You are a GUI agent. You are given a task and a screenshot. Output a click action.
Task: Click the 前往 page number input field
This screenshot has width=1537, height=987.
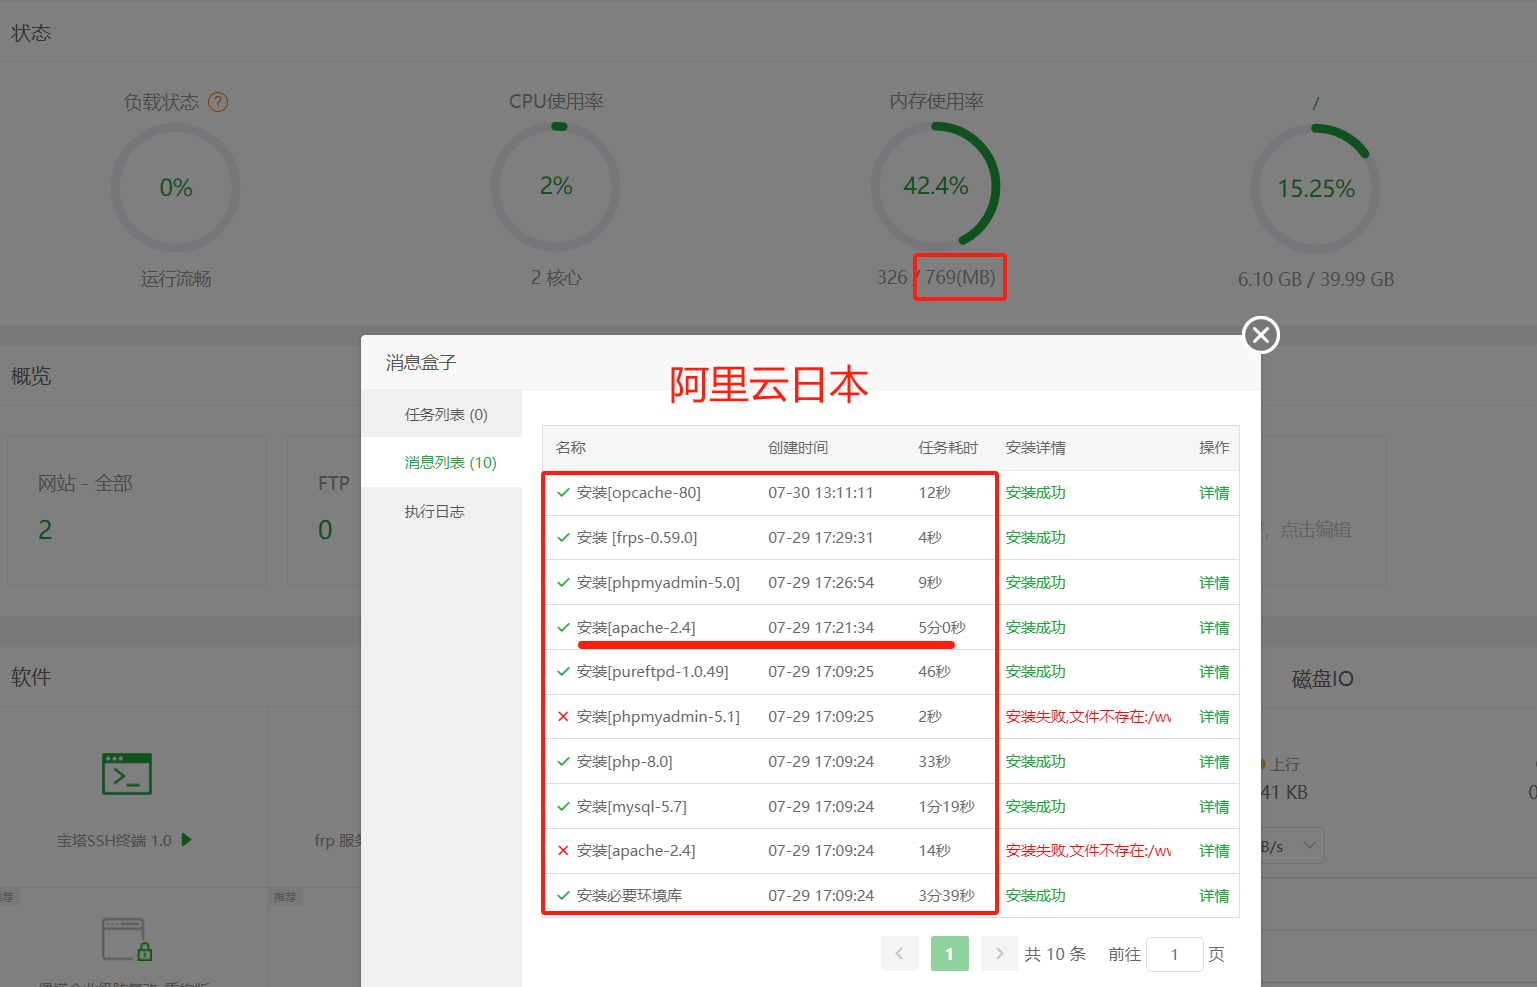click(1174, 954)
